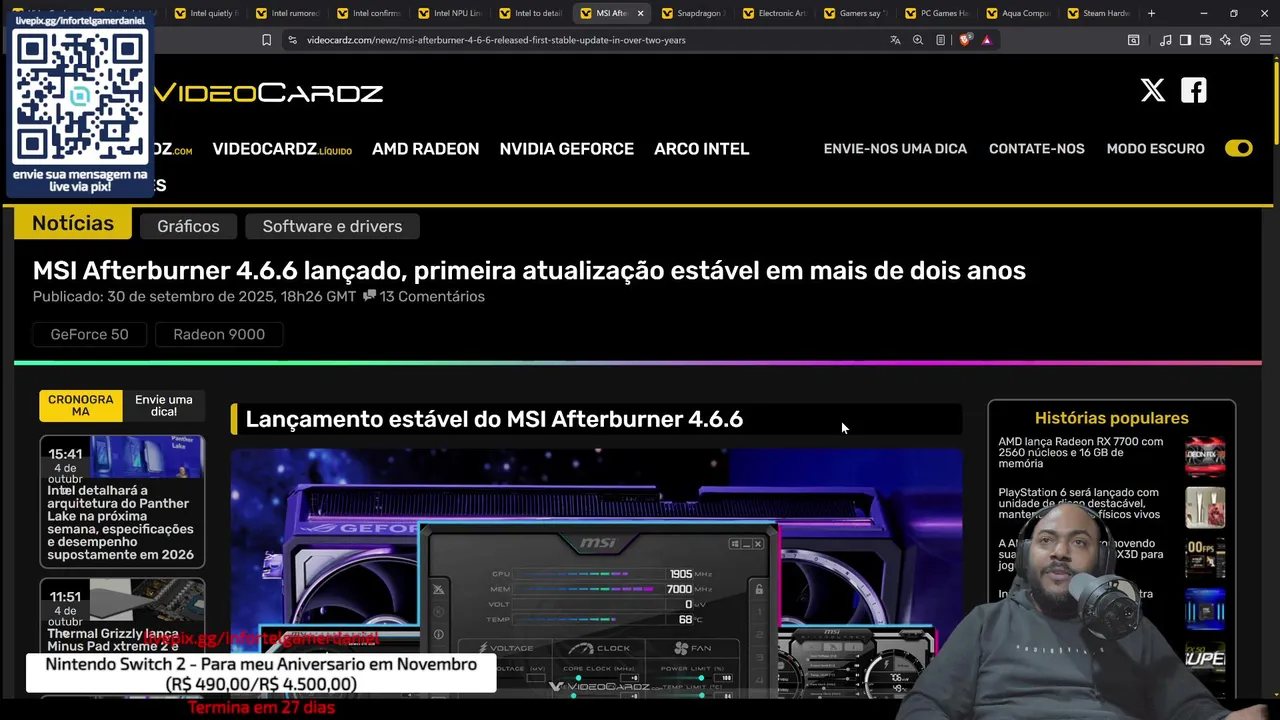Open the Brave Wallet icon
Image resolution: width=1280 pixels, height=720 pixels.
pos(1205,40)
